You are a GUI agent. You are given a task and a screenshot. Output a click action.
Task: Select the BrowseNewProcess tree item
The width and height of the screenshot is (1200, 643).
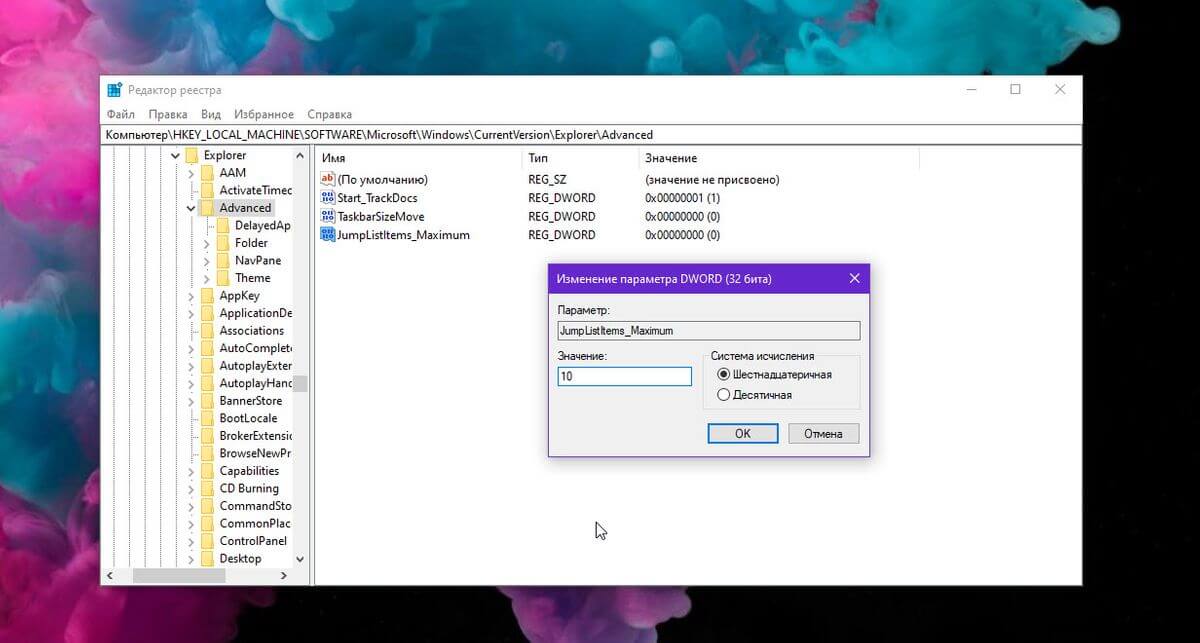(255, 453)
